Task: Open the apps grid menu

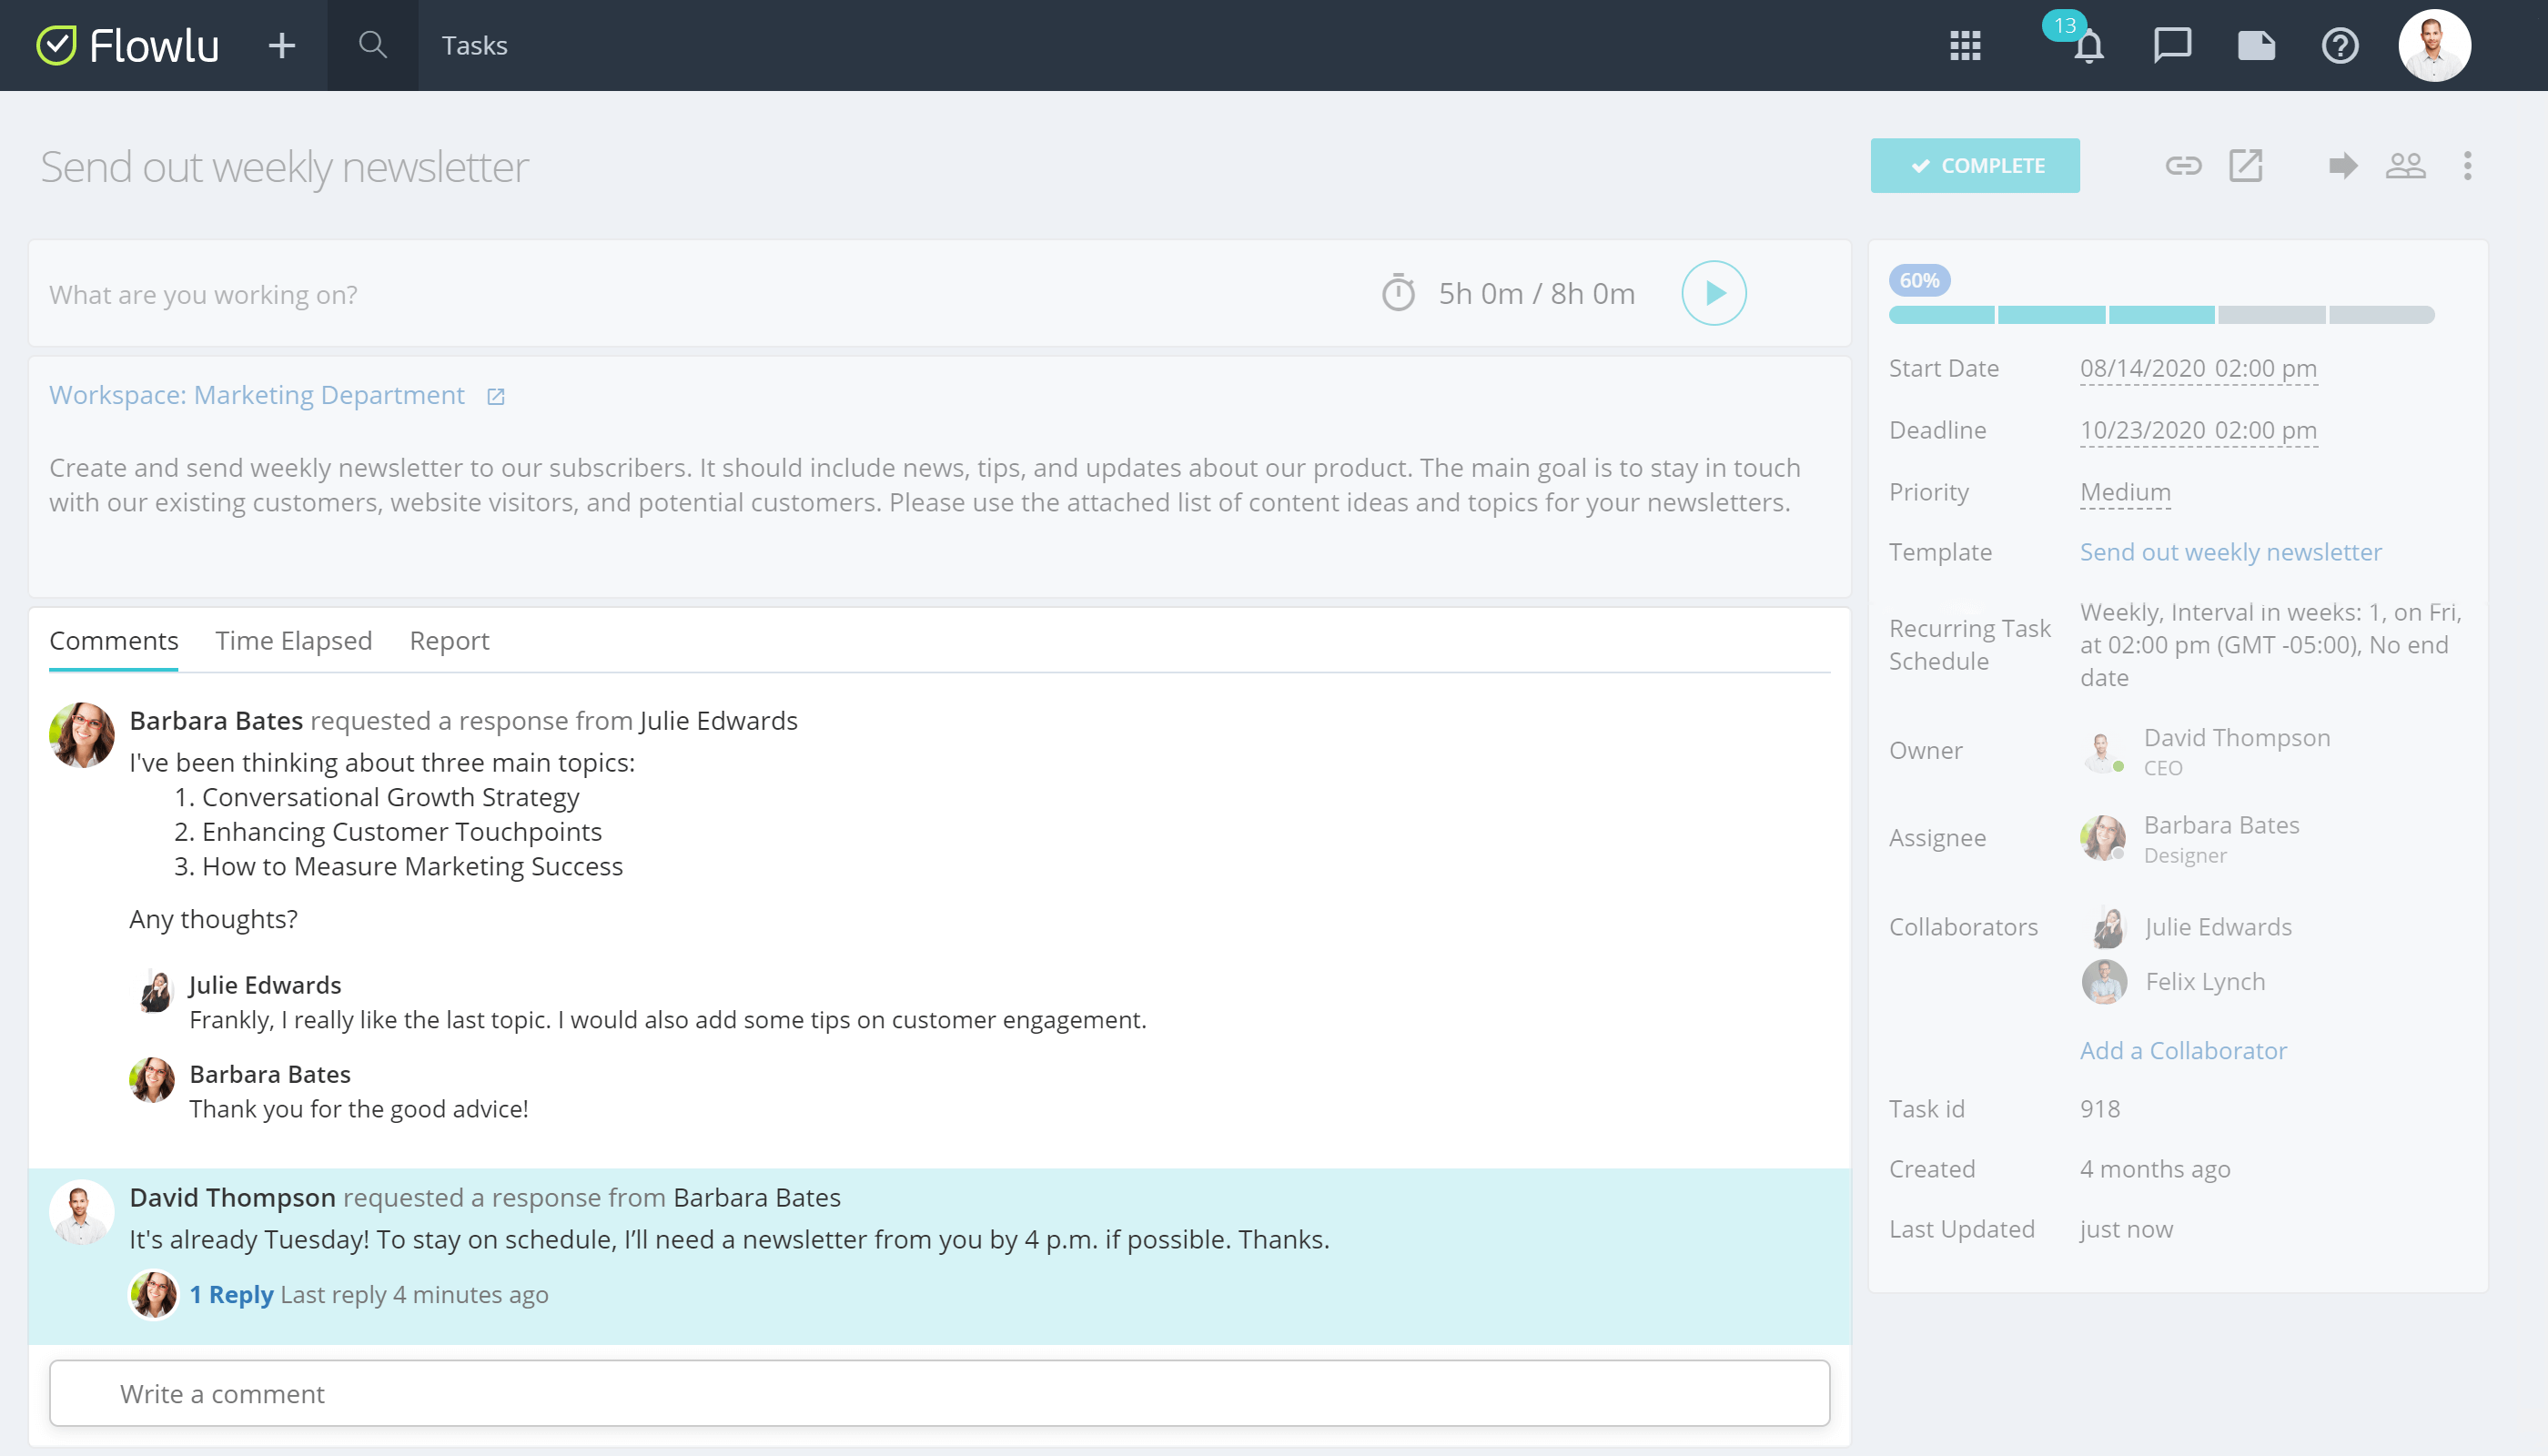Action: [x=1966, y=46]
